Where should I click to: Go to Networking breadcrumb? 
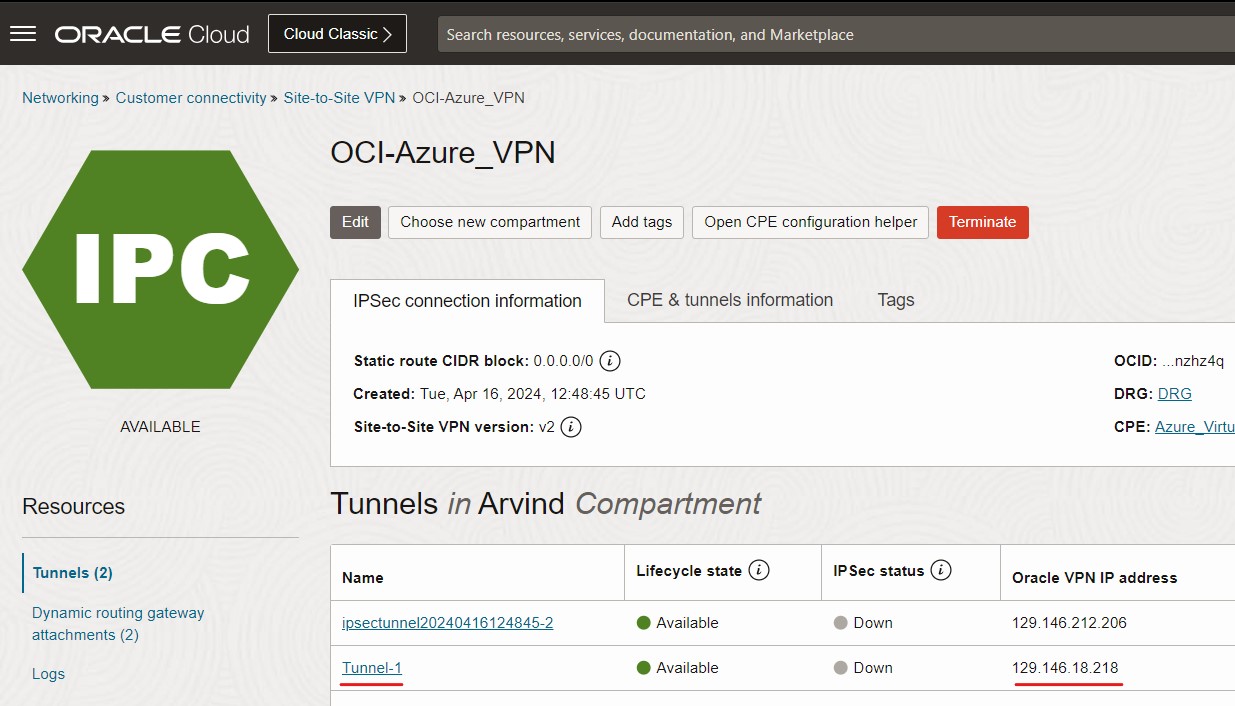(x=60, y=98)
